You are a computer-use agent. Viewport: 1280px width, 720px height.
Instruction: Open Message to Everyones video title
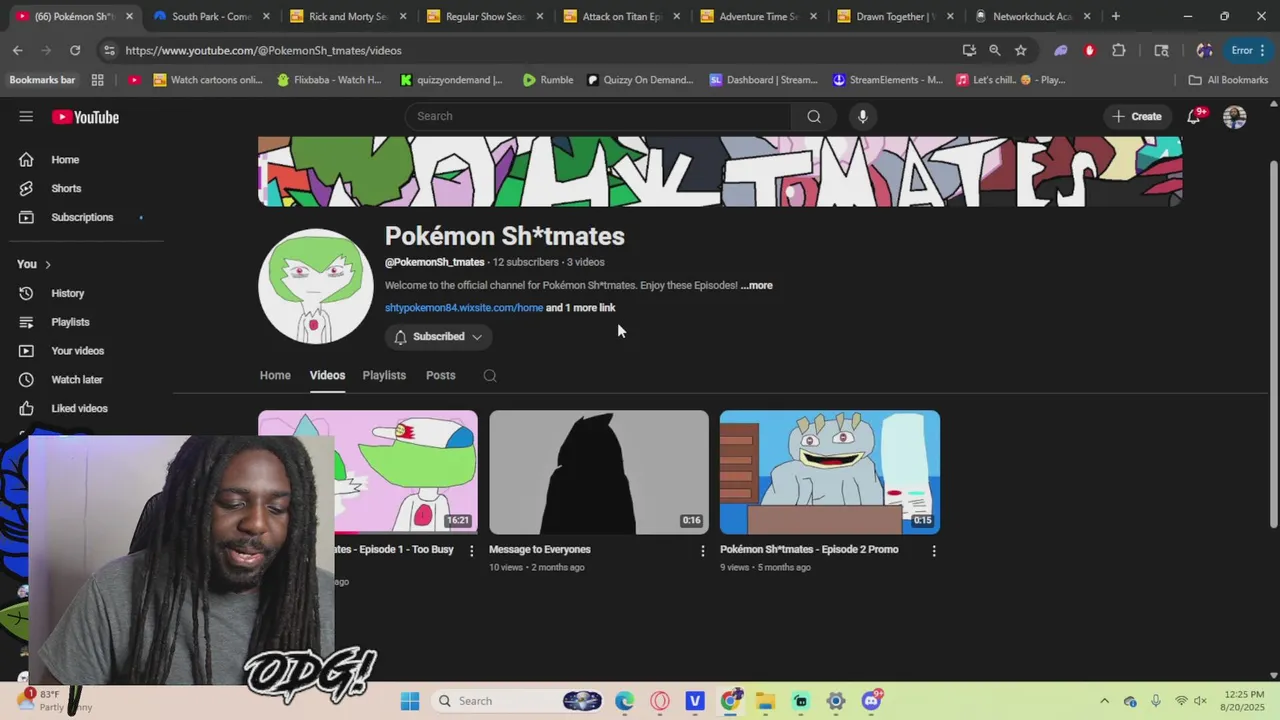click(x=540, y=549)
